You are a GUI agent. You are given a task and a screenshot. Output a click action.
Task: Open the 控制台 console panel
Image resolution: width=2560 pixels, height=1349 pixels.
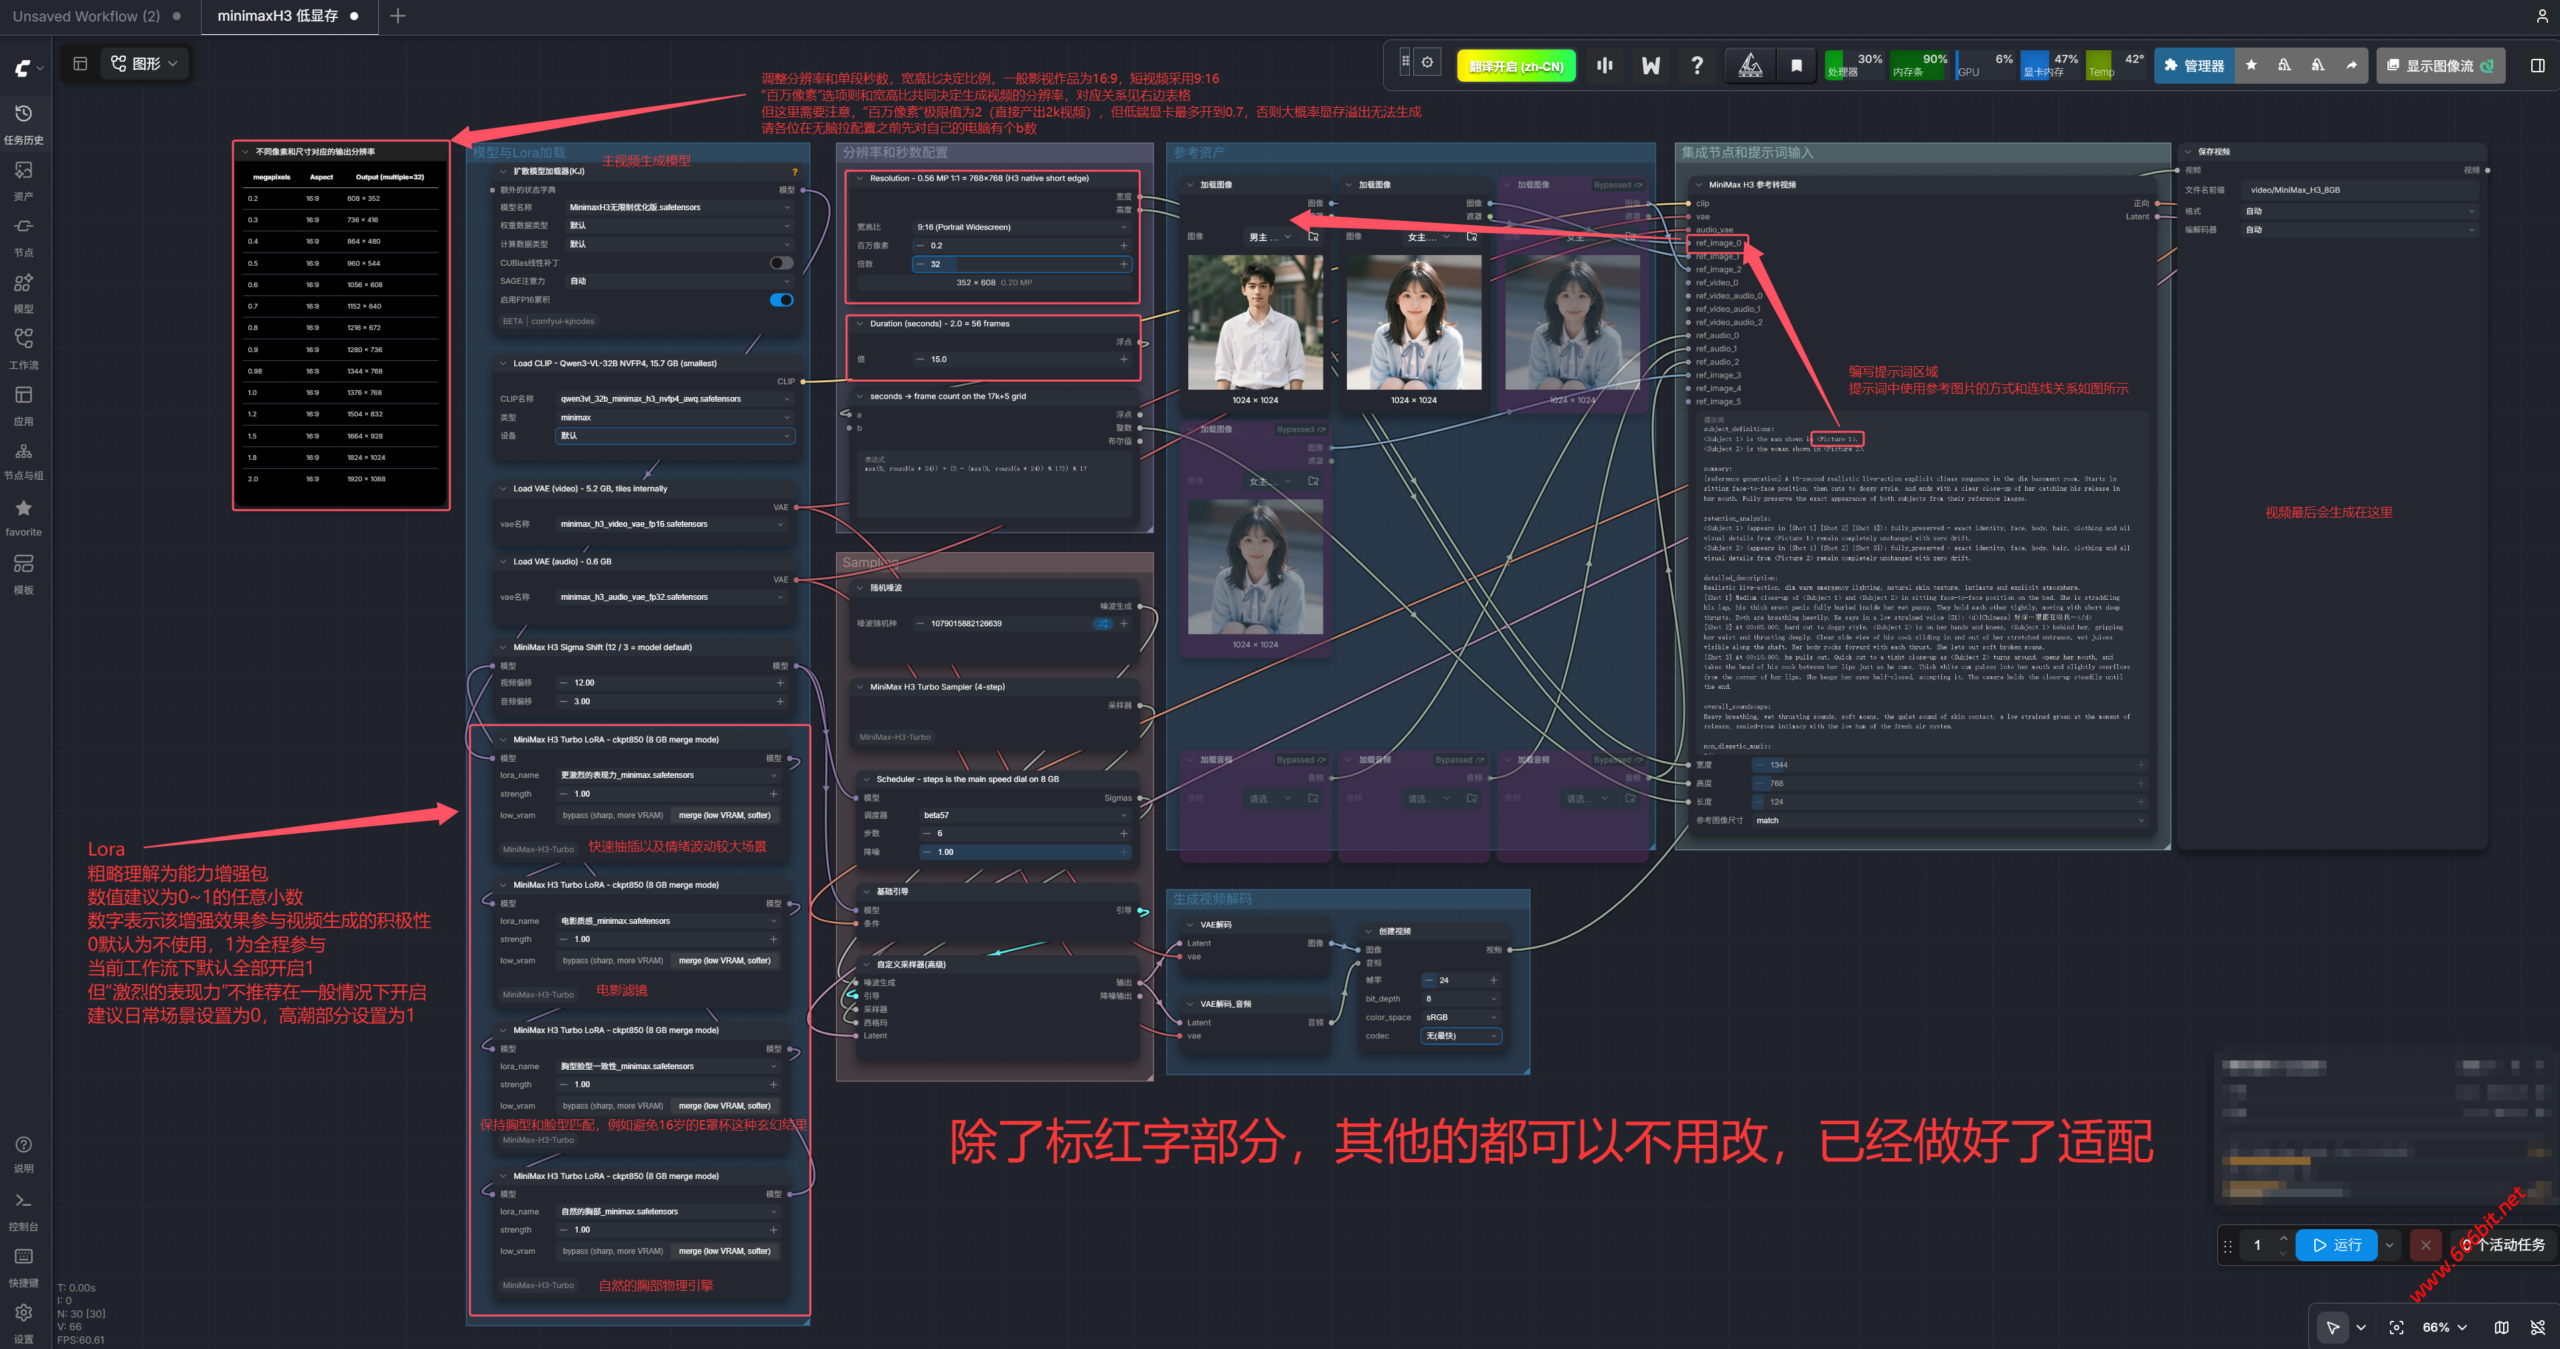click(24, 1210)
